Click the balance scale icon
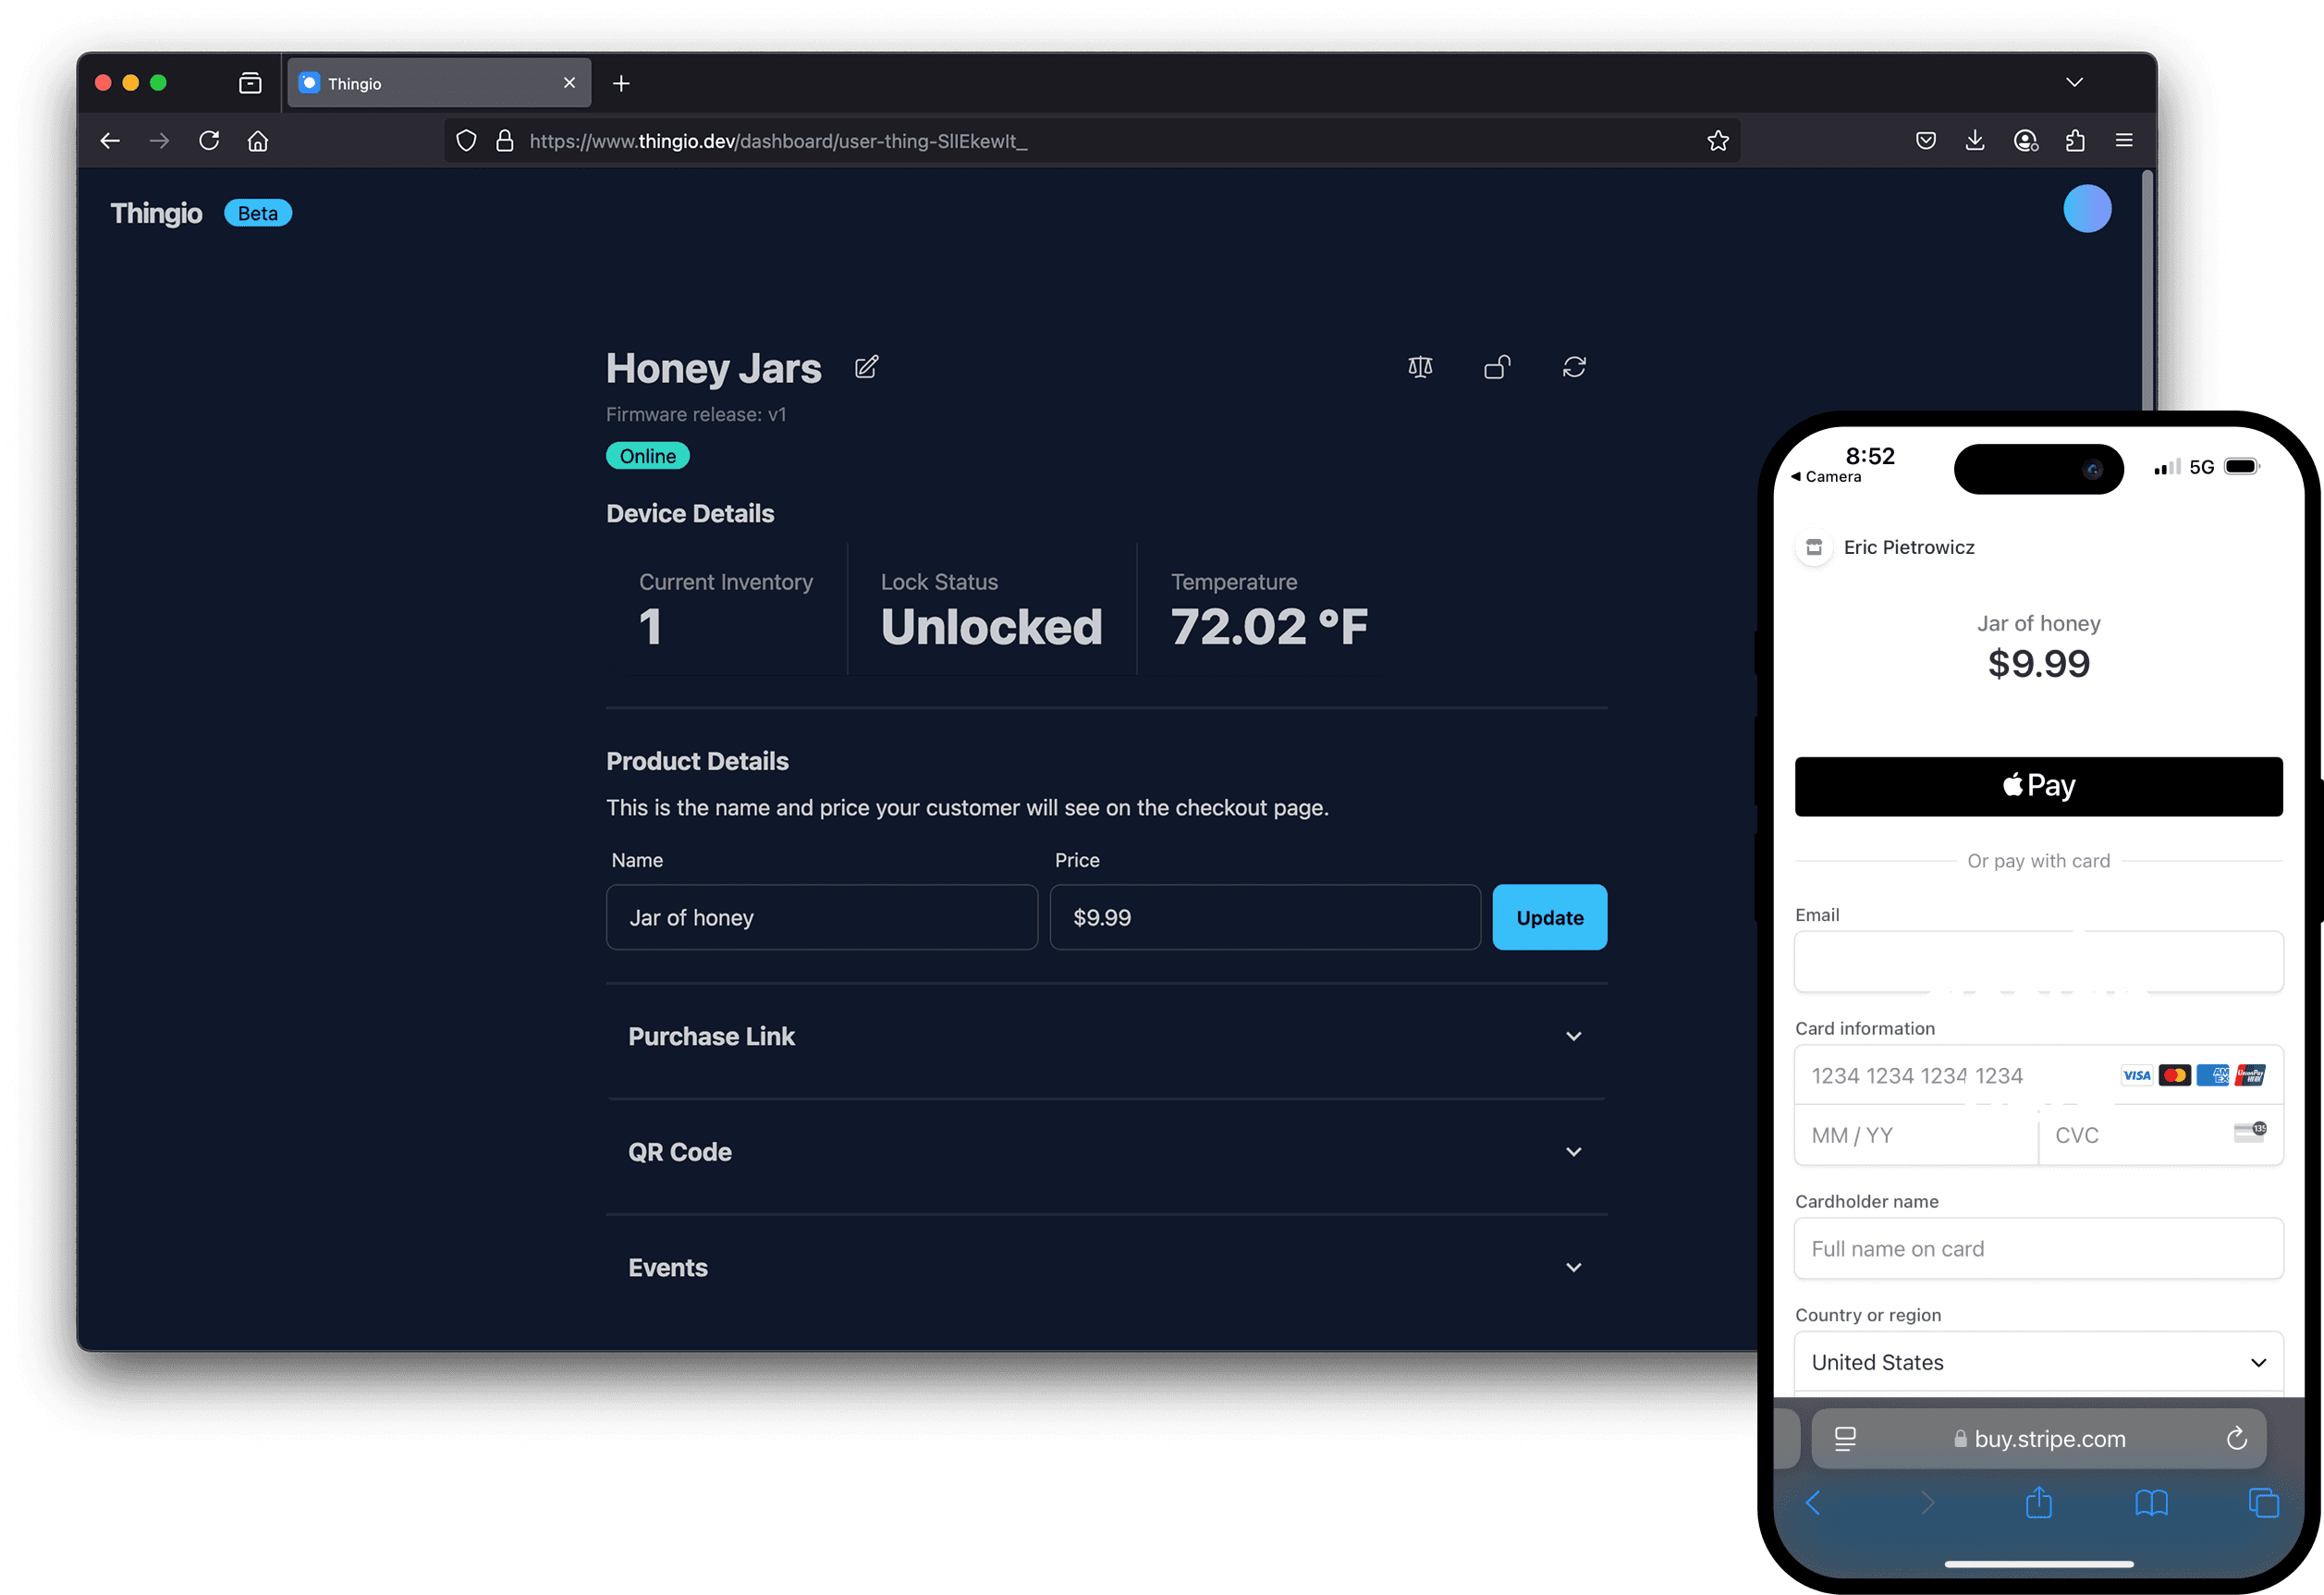 click(1420, 367)
